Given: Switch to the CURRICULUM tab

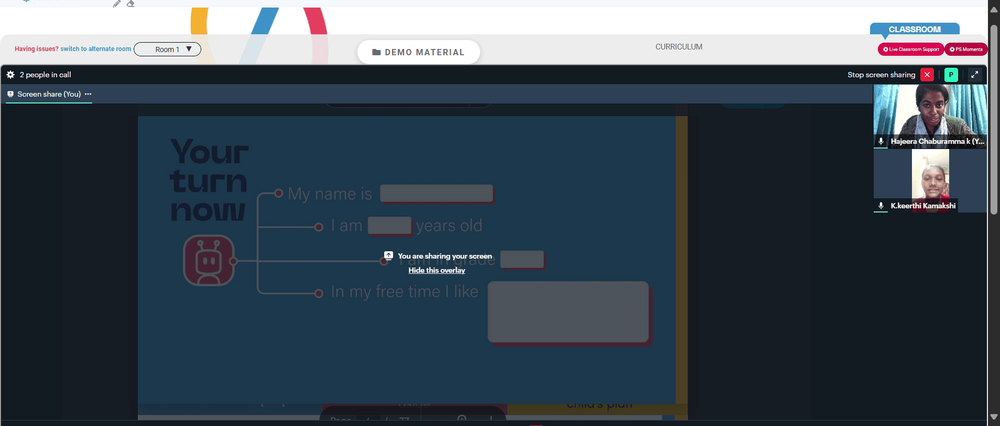Looking at the screenshot, I should [679, 47].
